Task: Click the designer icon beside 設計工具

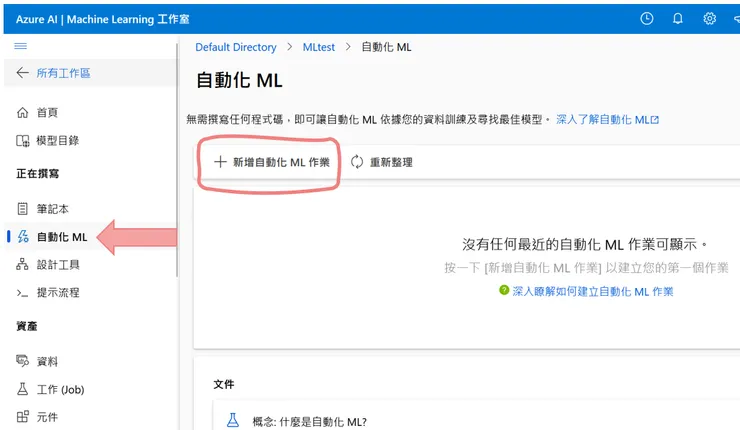Action: point(22,264)
